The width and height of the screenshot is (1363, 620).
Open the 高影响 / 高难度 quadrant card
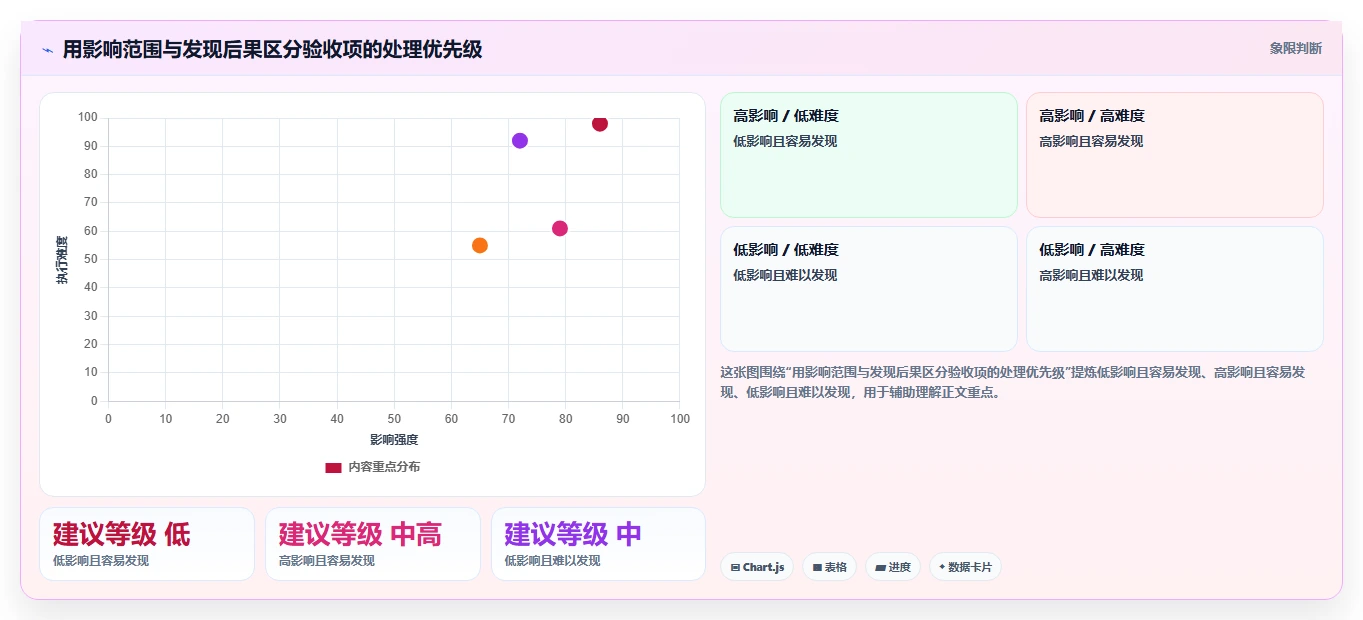pos(1175,155)
